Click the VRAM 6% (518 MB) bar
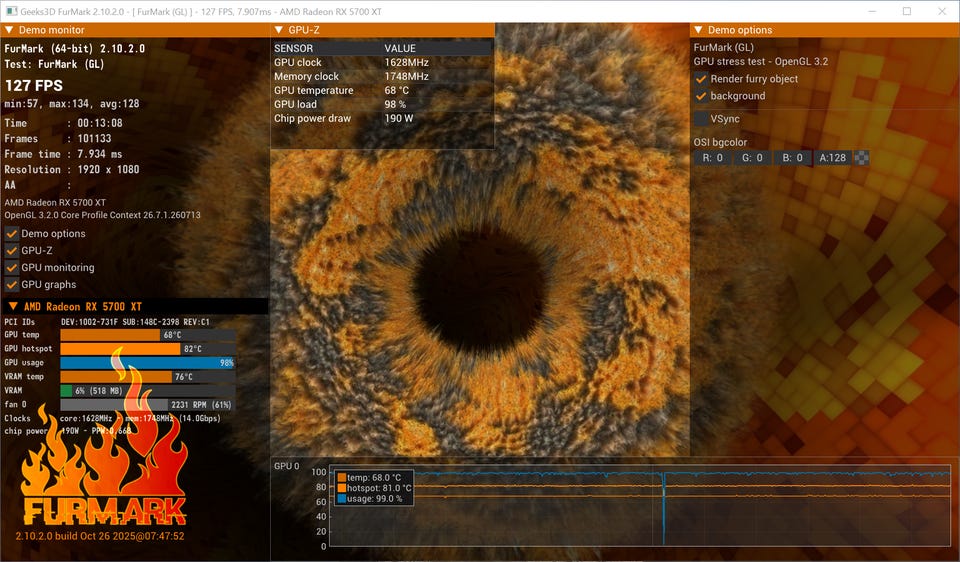The image size is (960, 562). pyautogui.click(x=148, y=391)
